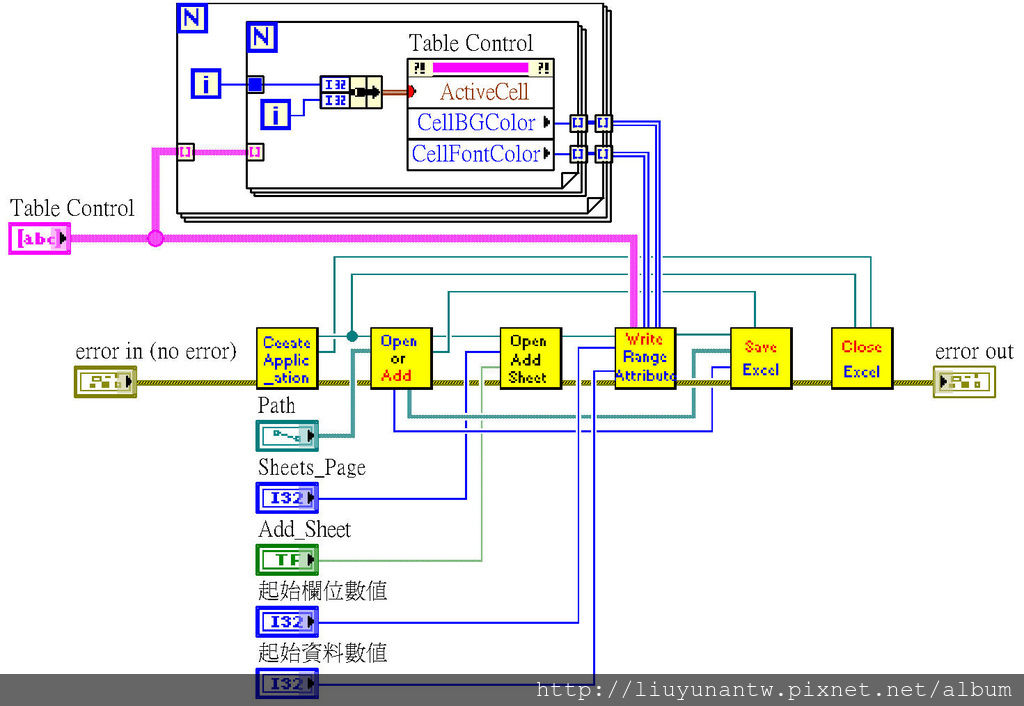Image resolution: width=1024 pixels, height=706 pixels.
Task: Select the error in cluster terminal
Action: pos(105,381)
